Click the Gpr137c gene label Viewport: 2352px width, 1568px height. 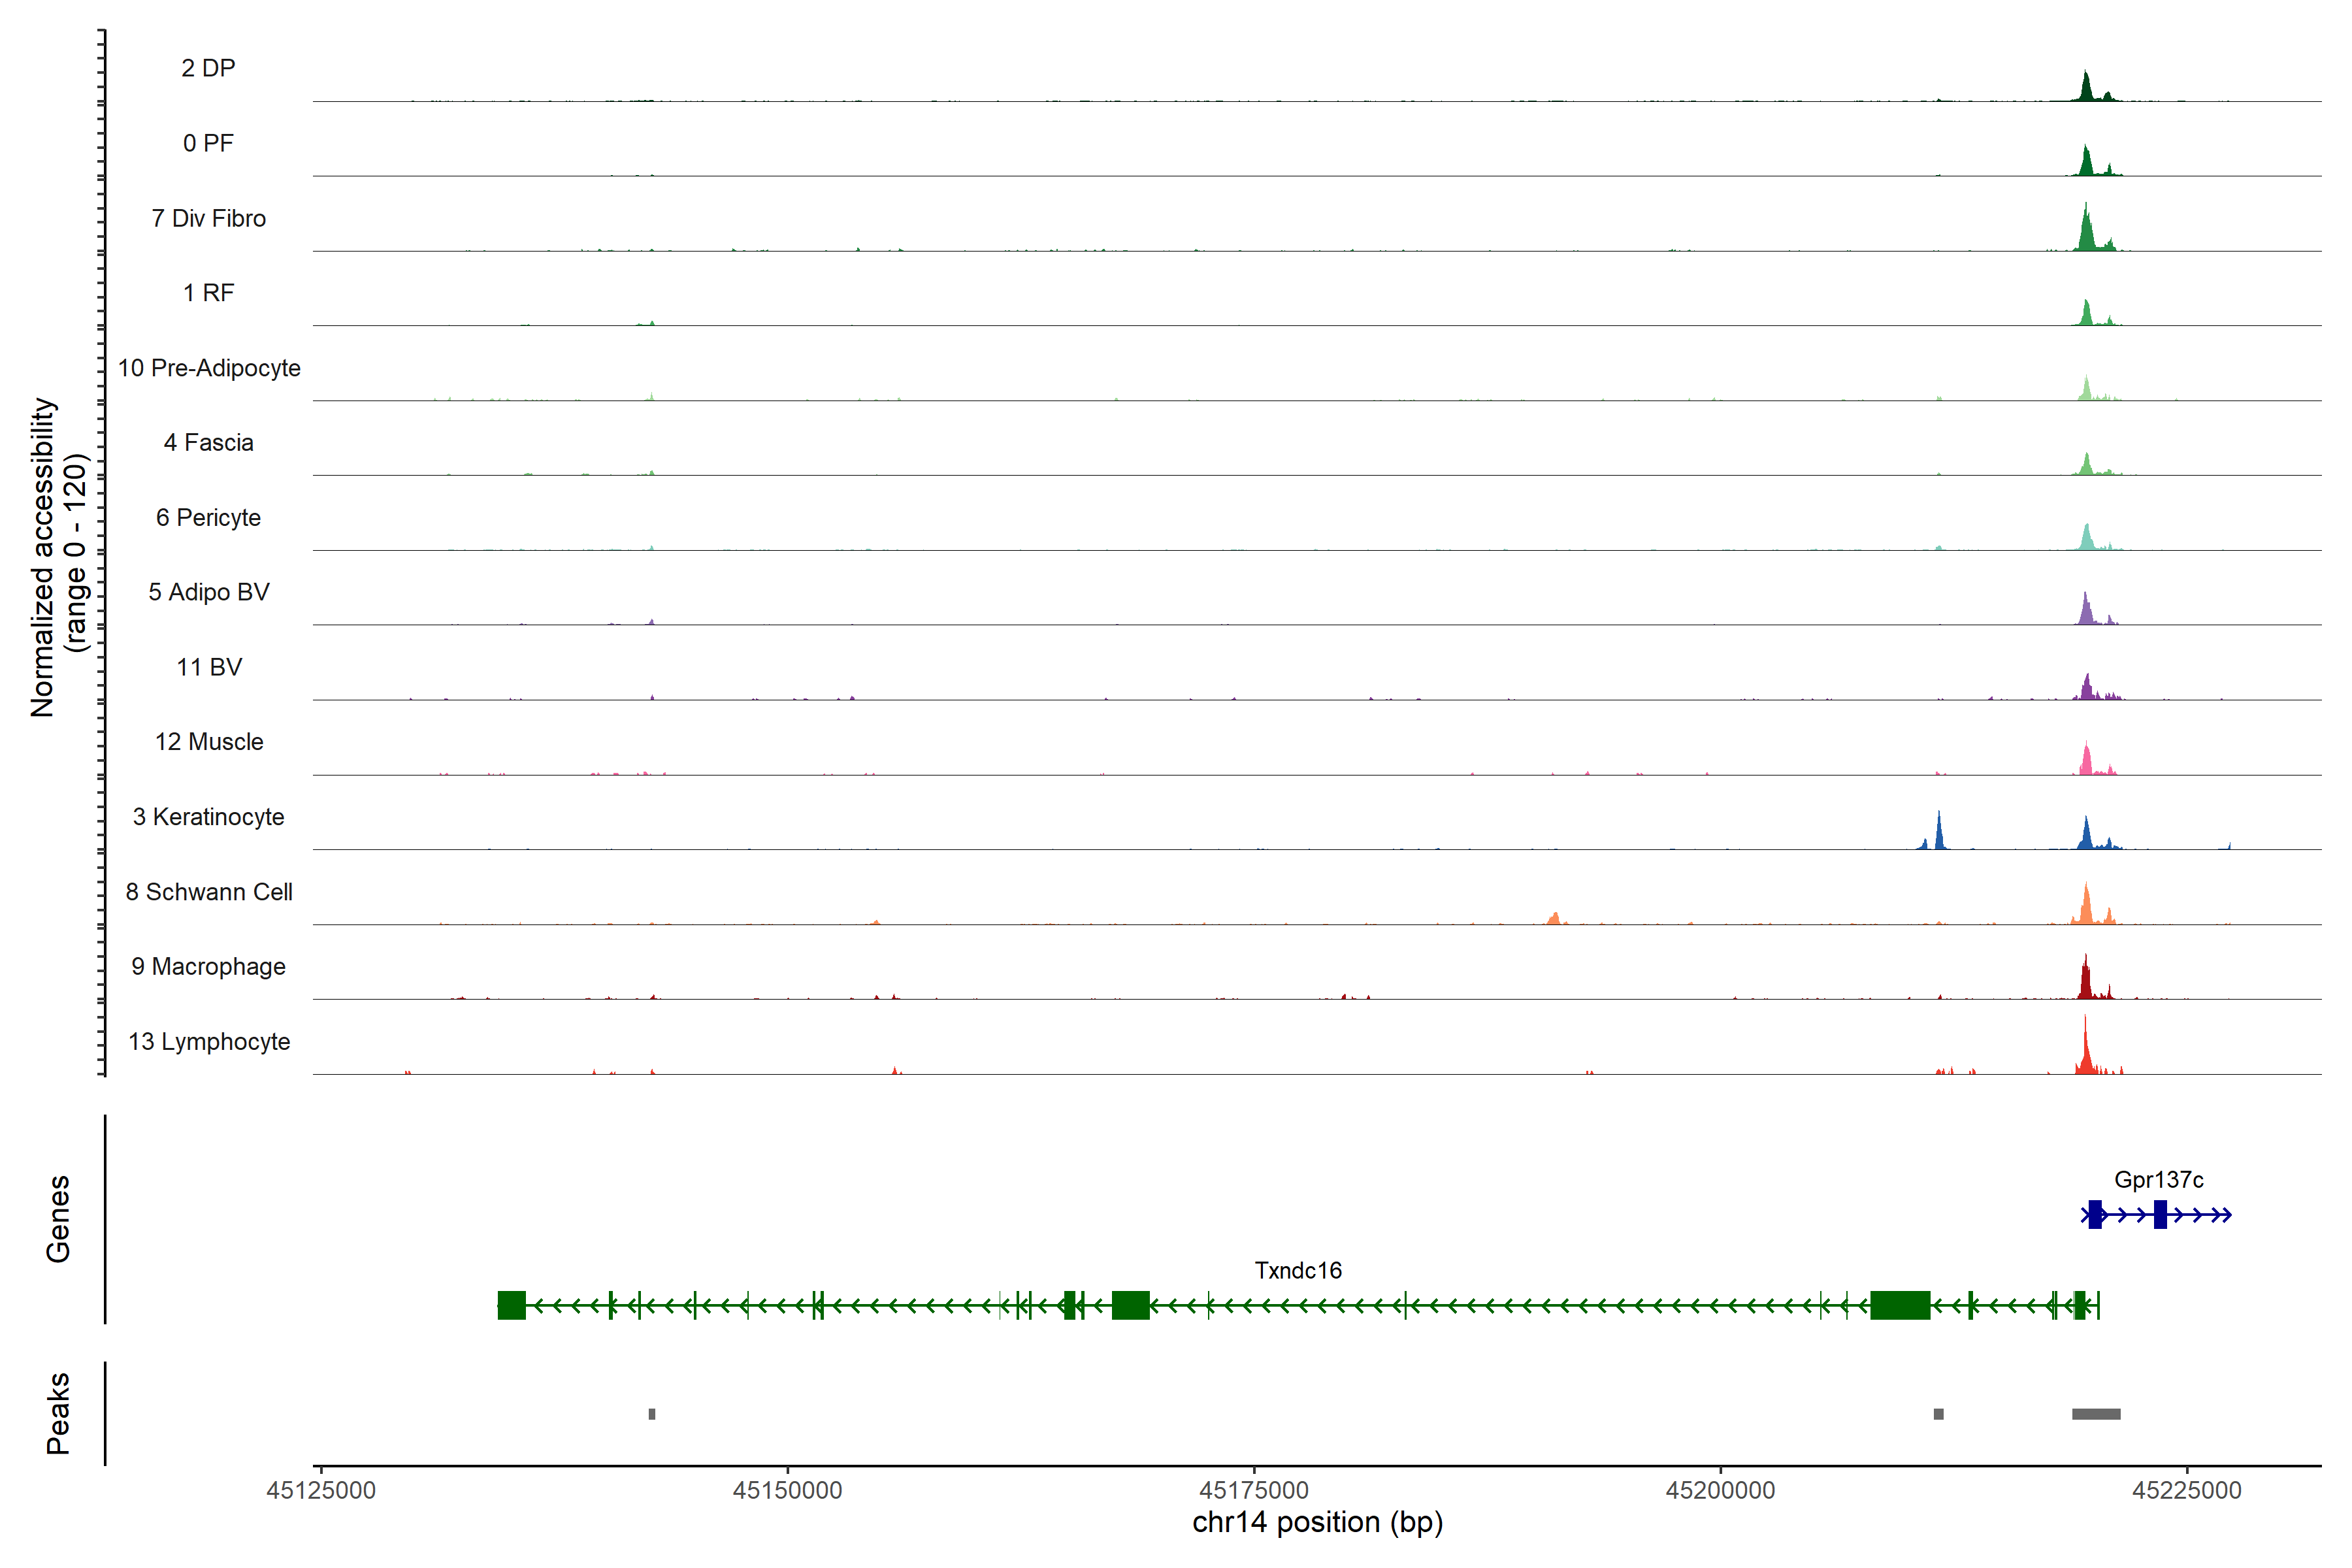2158,1180
